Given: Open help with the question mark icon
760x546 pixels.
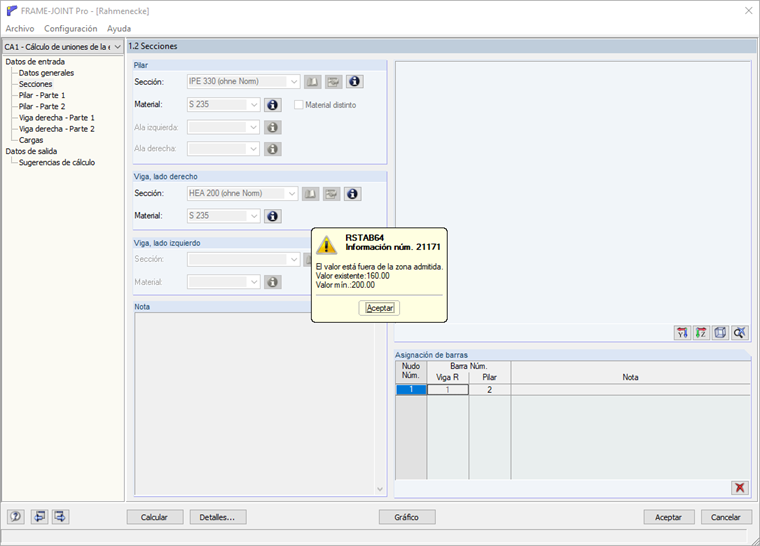Looking at the screenshot, I should [x=16, y=516].
